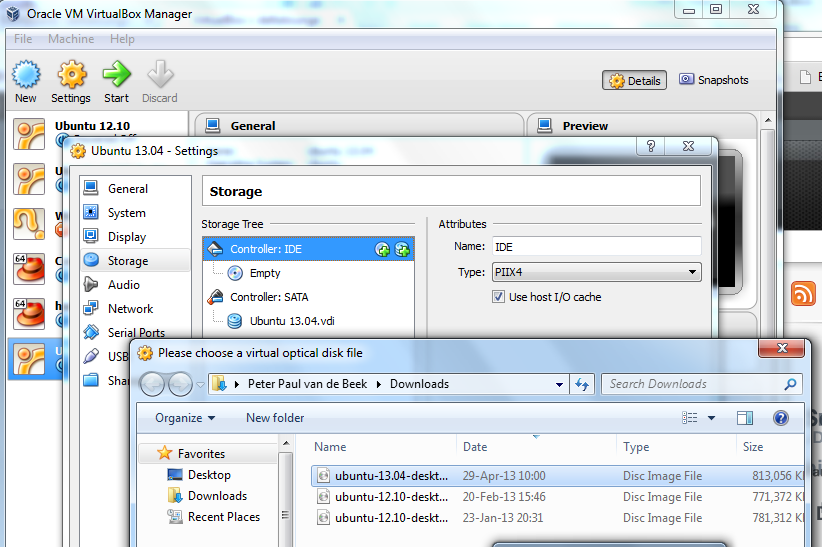Click Peter Paul van de Beek breadcrumb
Viewport: 822px width, 547px height.
point(307,384)
